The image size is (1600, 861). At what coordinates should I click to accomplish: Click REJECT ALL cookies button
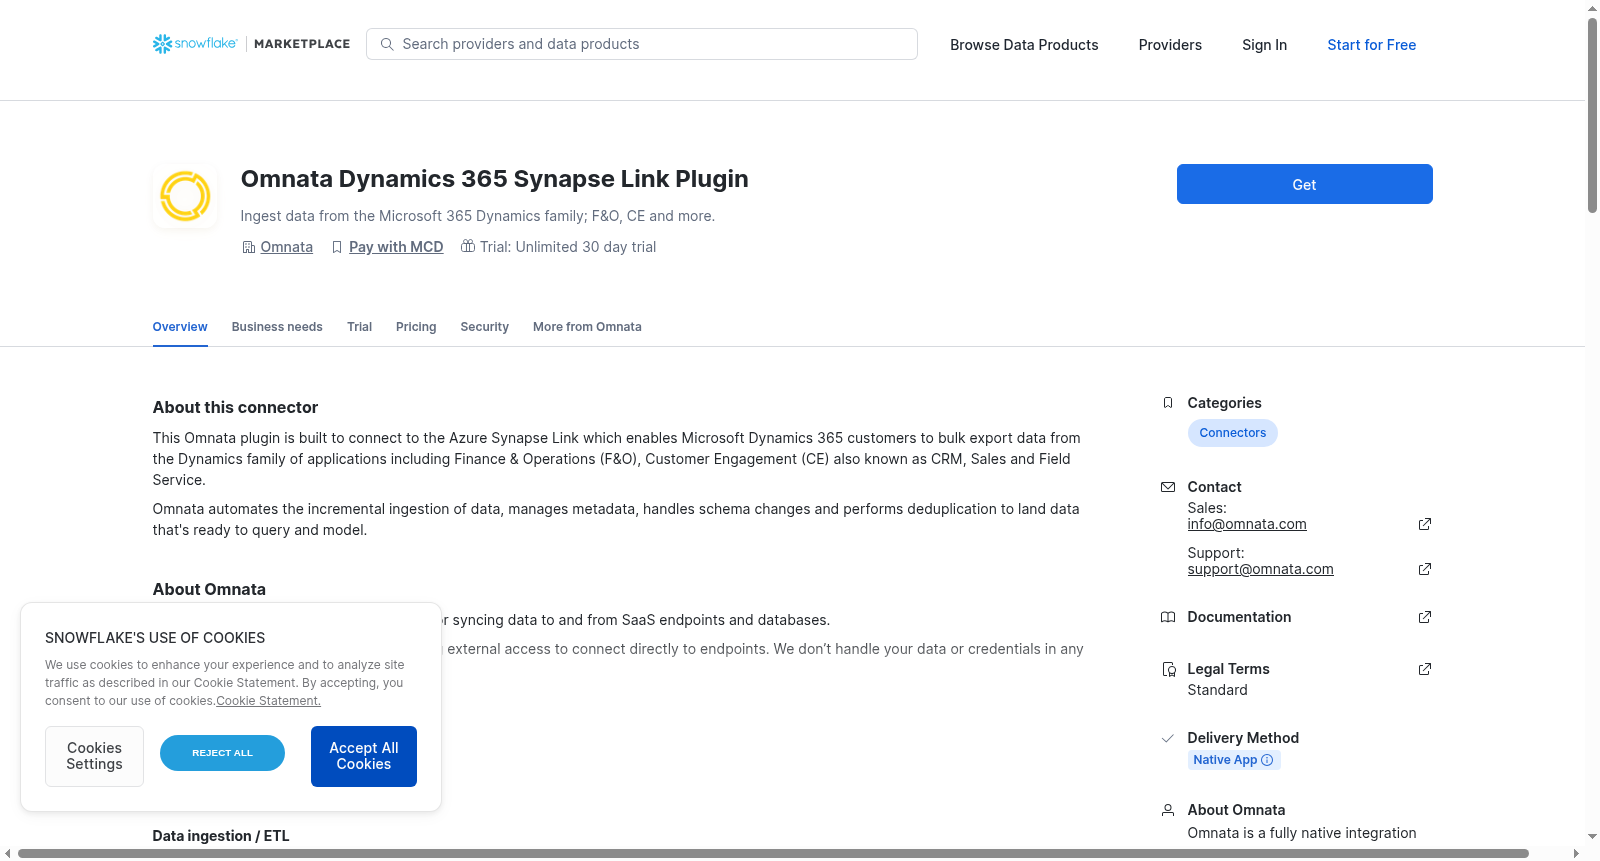point(222,753)
